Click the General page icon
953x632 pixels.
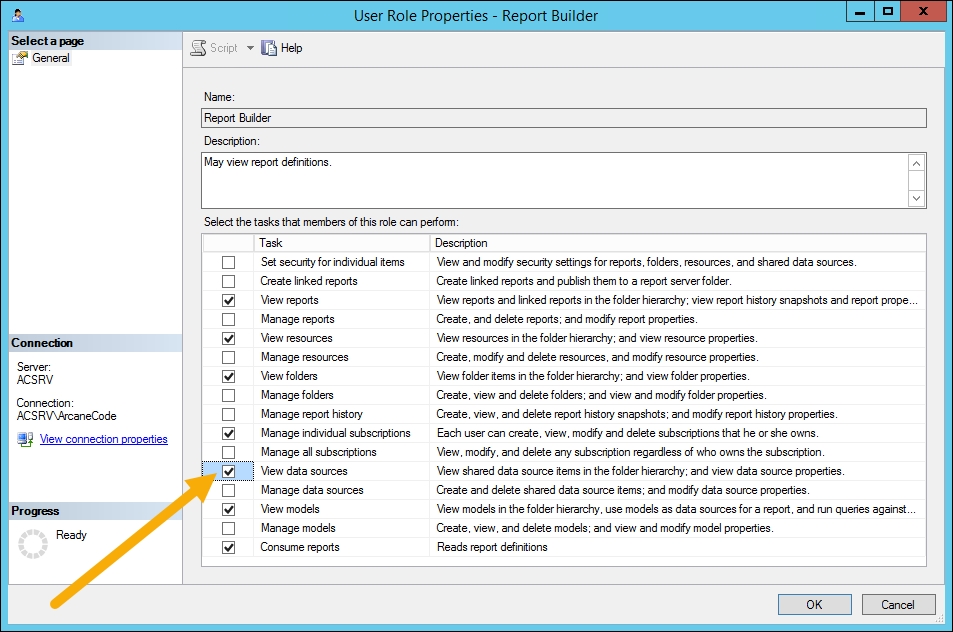[19, 58]
